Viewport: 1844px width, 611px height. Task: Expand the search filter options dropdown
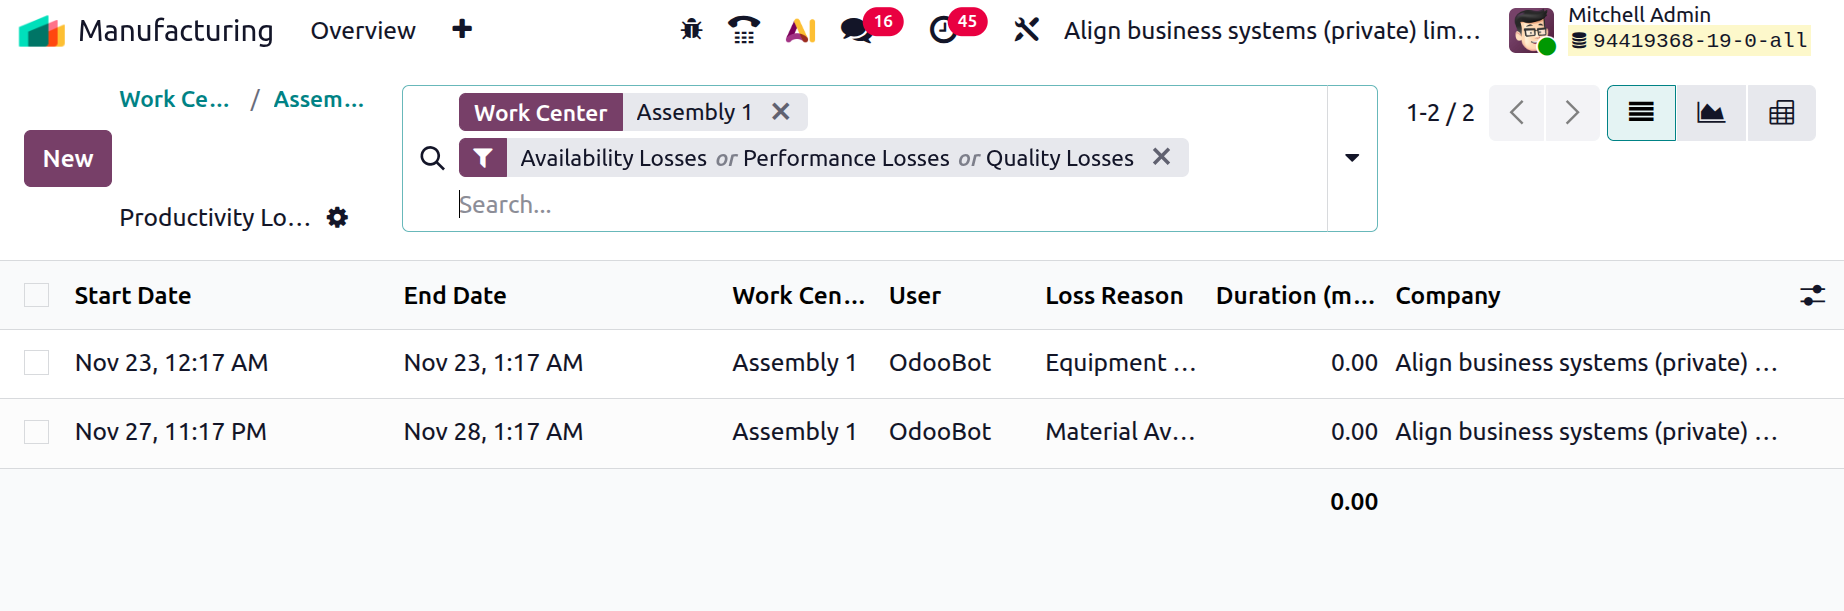pos(1352,158)
